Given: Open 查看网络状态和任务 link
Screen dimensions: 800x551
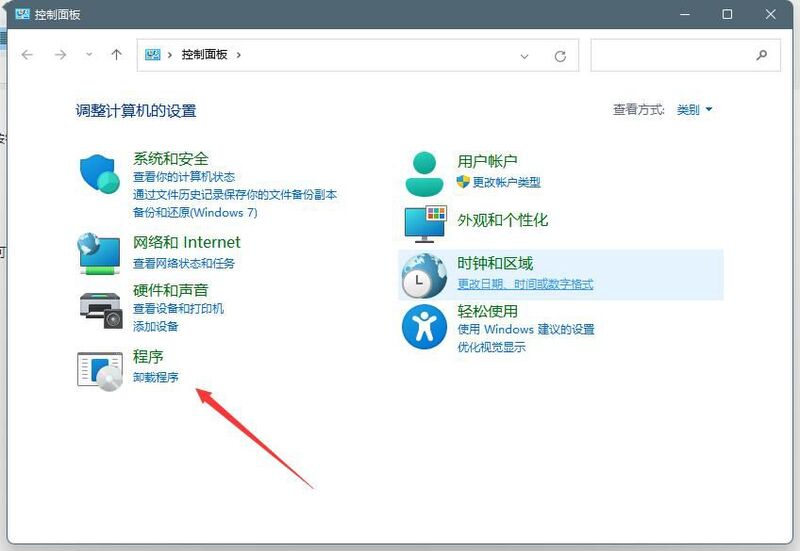Looking at the screenshot, I should 184,263.
